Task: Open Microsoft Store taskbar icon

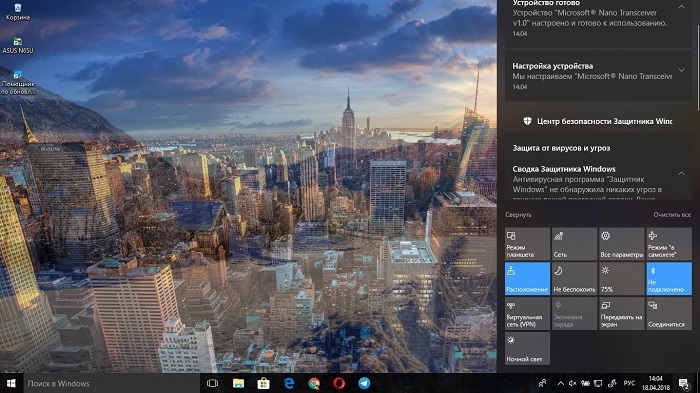Action: click(x=263, y=383)
